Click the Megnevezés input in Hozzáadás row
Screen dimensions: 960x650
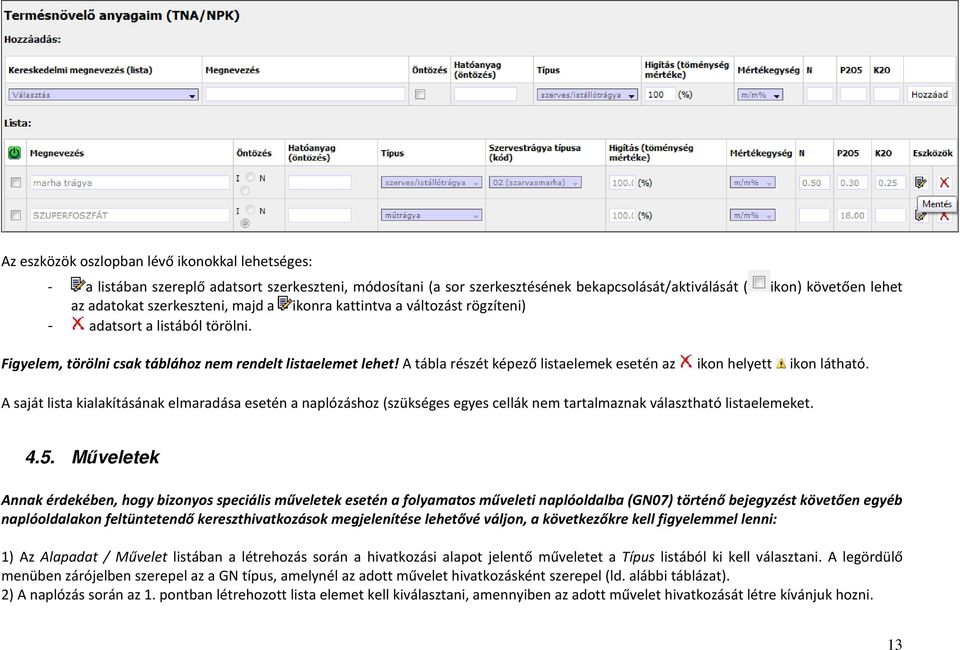point(305,94)
